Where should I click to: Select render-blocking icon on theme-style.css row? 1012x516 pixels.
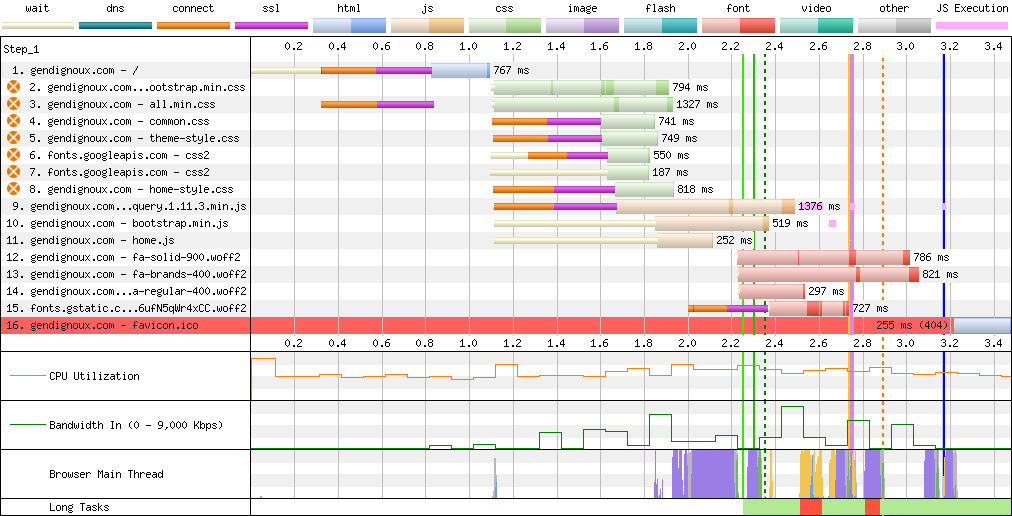click(x=13, y=138)
